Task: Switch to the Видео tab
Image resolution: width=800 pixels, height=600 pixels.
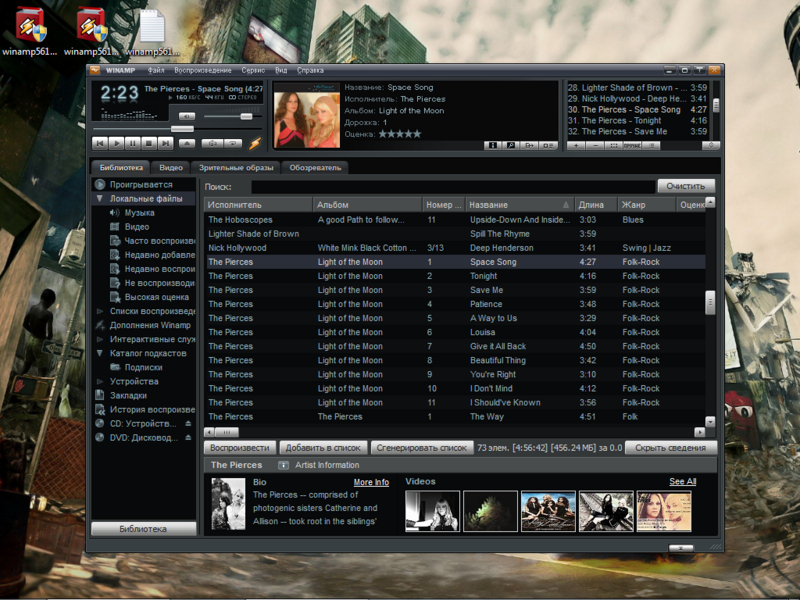Action: [x=170, y=167]
